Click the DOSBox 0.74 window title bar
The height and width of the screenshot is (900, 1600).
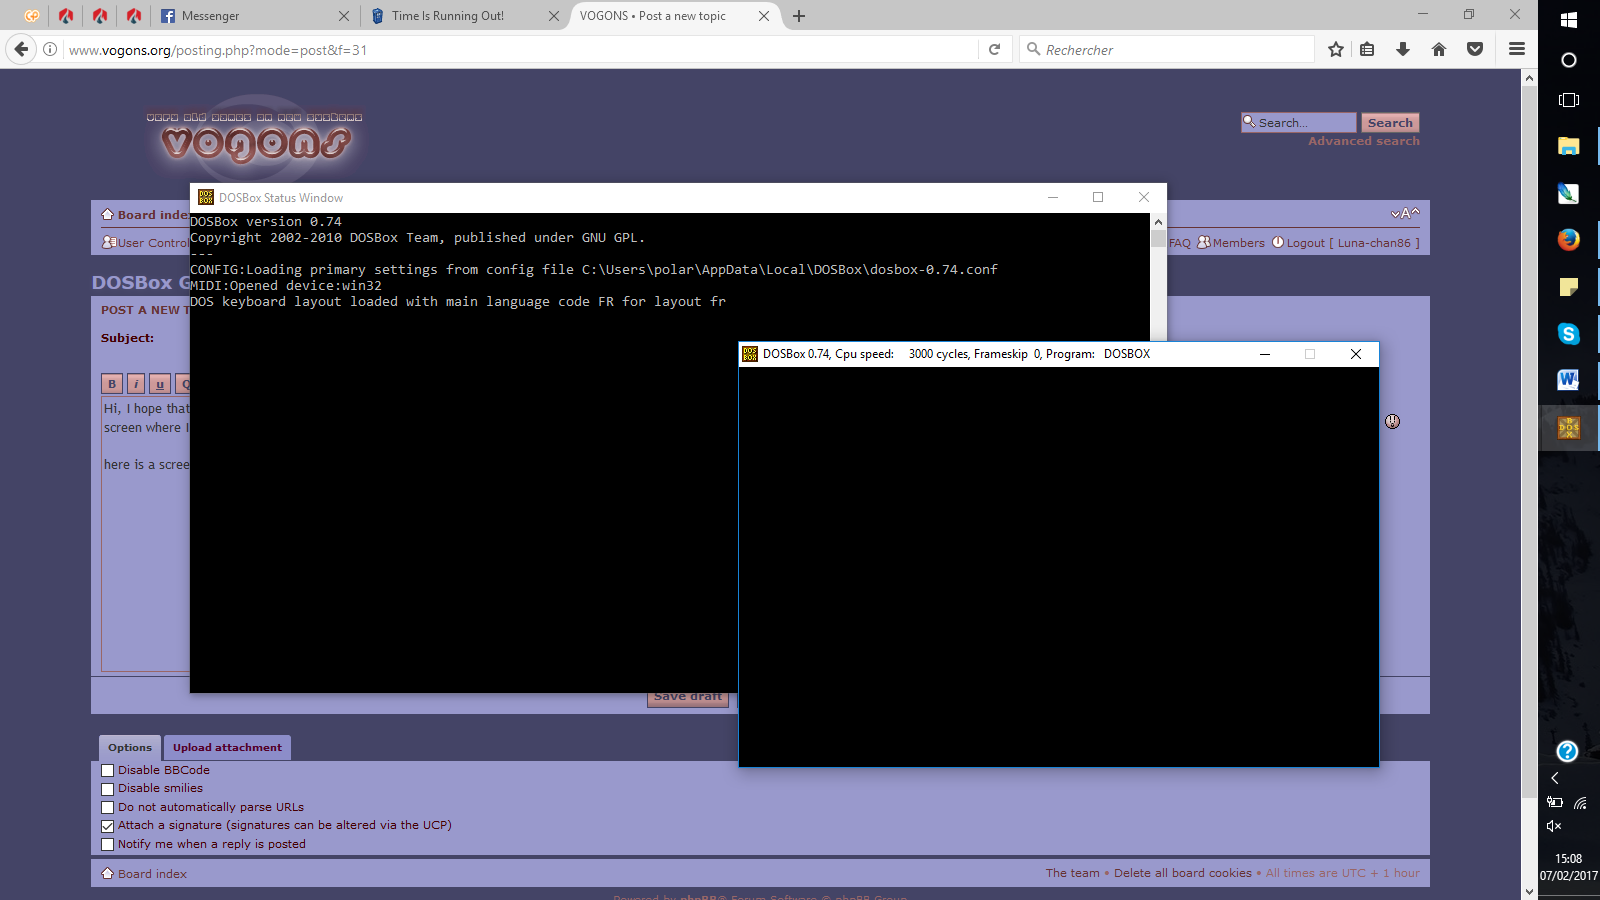tap(1000, 354)
